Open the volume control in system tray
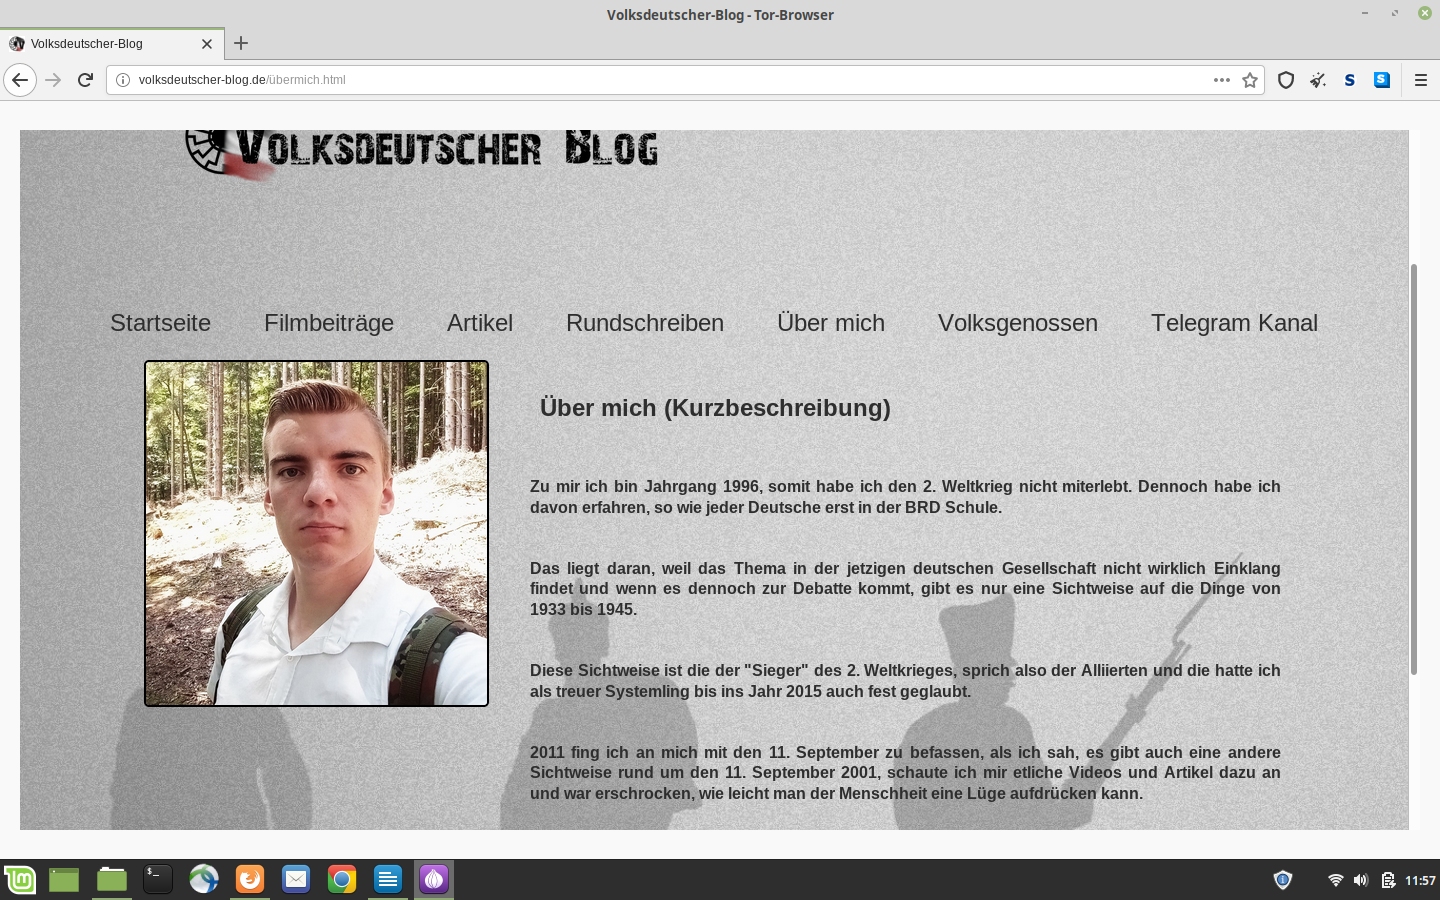Screen dimensions: 1440x900 coord(1360,880)
